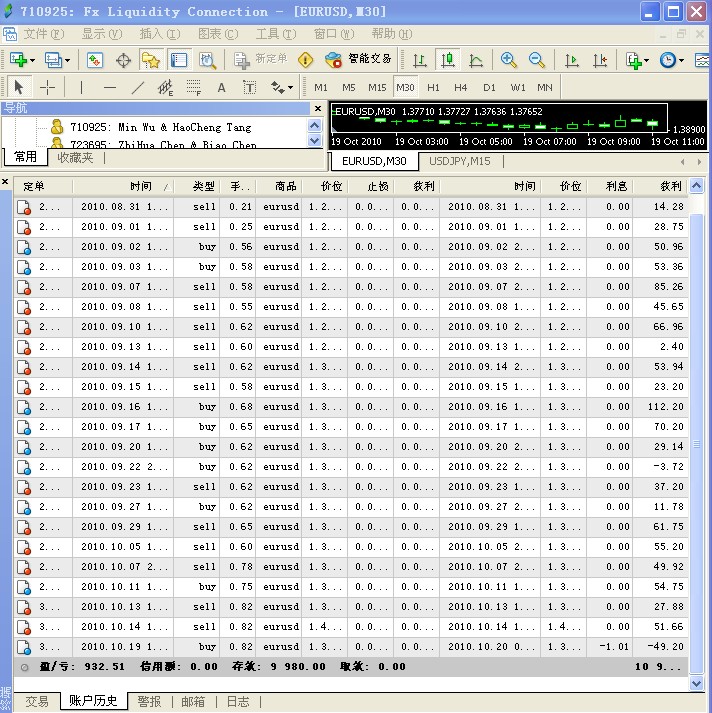Screen dimensions: 712x713
Task: Close the navigator panel
Action: pos(318,108)
